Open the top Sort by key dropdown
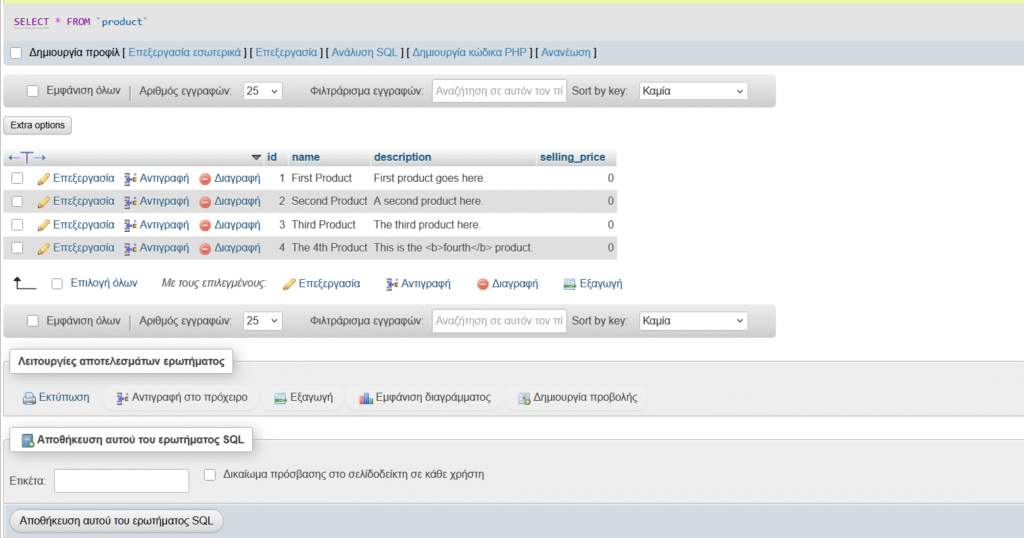This screenshot has height=538, width=1024. click(x=692, y=91)
